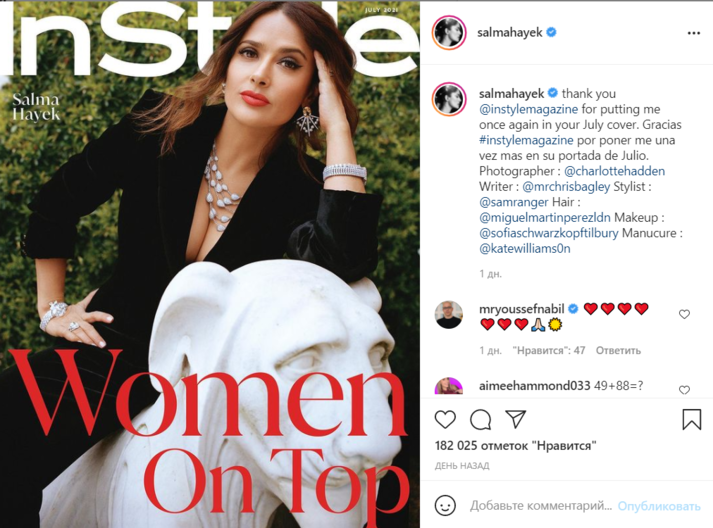Like mryoussefnabil's comment with its heart
This screenshot has height=528, width=713.
click(x=684, y=314)
